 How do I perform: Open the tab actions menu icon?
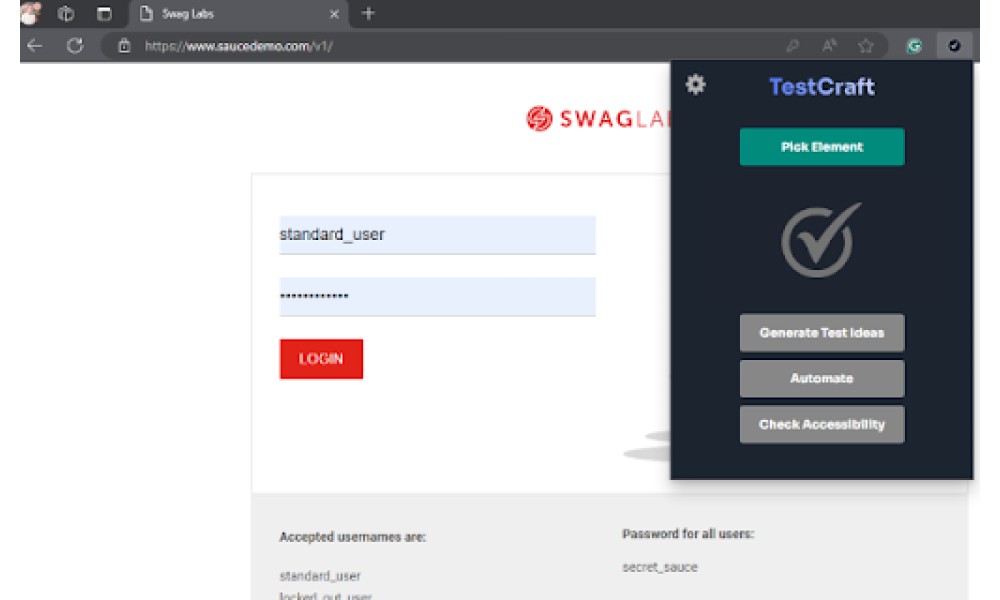pos(104,13)
